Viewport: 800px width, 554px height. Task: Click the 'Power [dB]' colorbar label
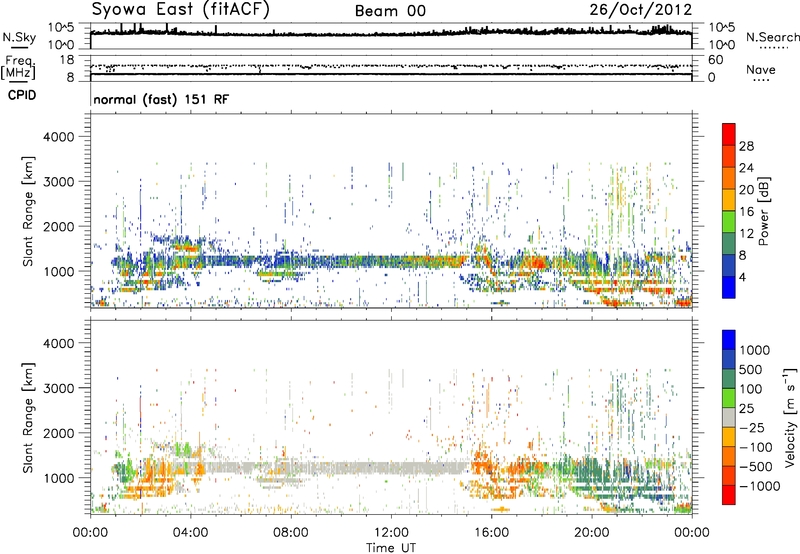(763, 211)
